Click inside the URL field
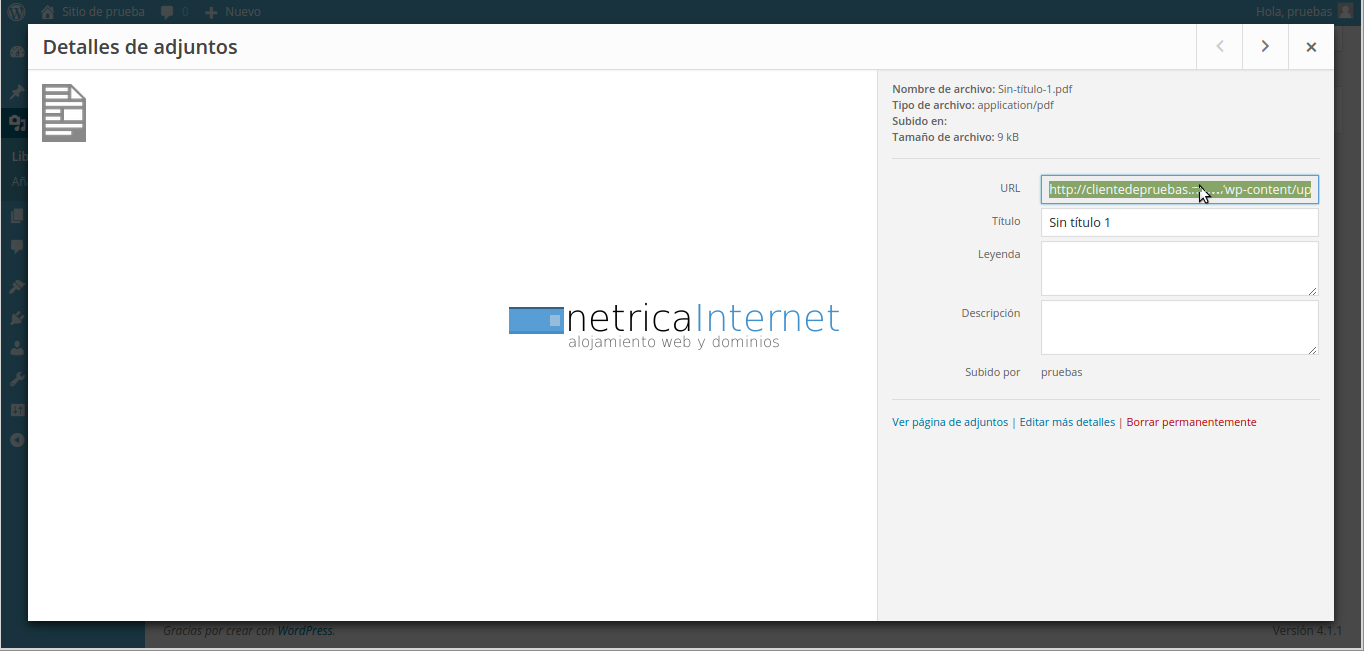 point(1179,190)
